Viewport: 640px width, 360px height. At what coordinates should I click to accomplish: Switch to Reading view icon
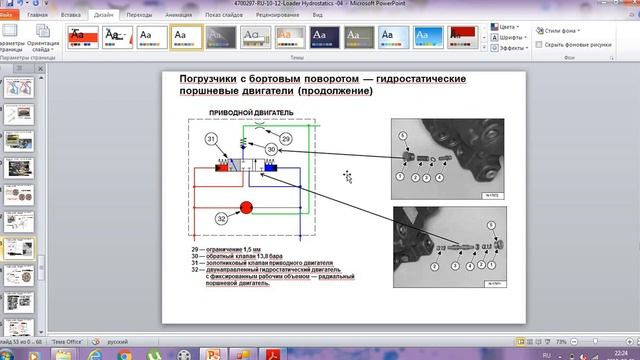coord(539,342)
